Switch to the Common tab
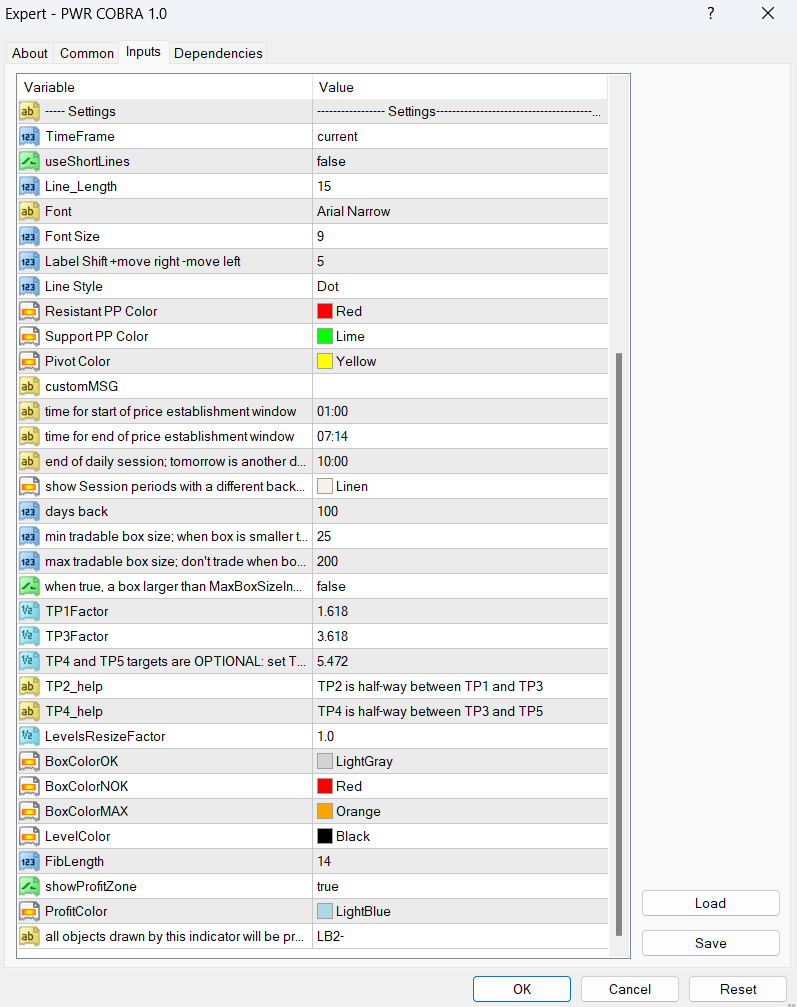Image resolution: width=797 pixels, height=1007 pixels. [87, 53]
